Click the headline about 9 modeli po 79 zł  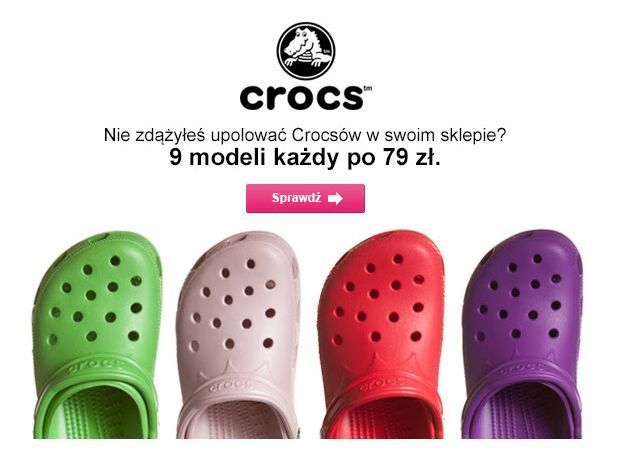305,157
